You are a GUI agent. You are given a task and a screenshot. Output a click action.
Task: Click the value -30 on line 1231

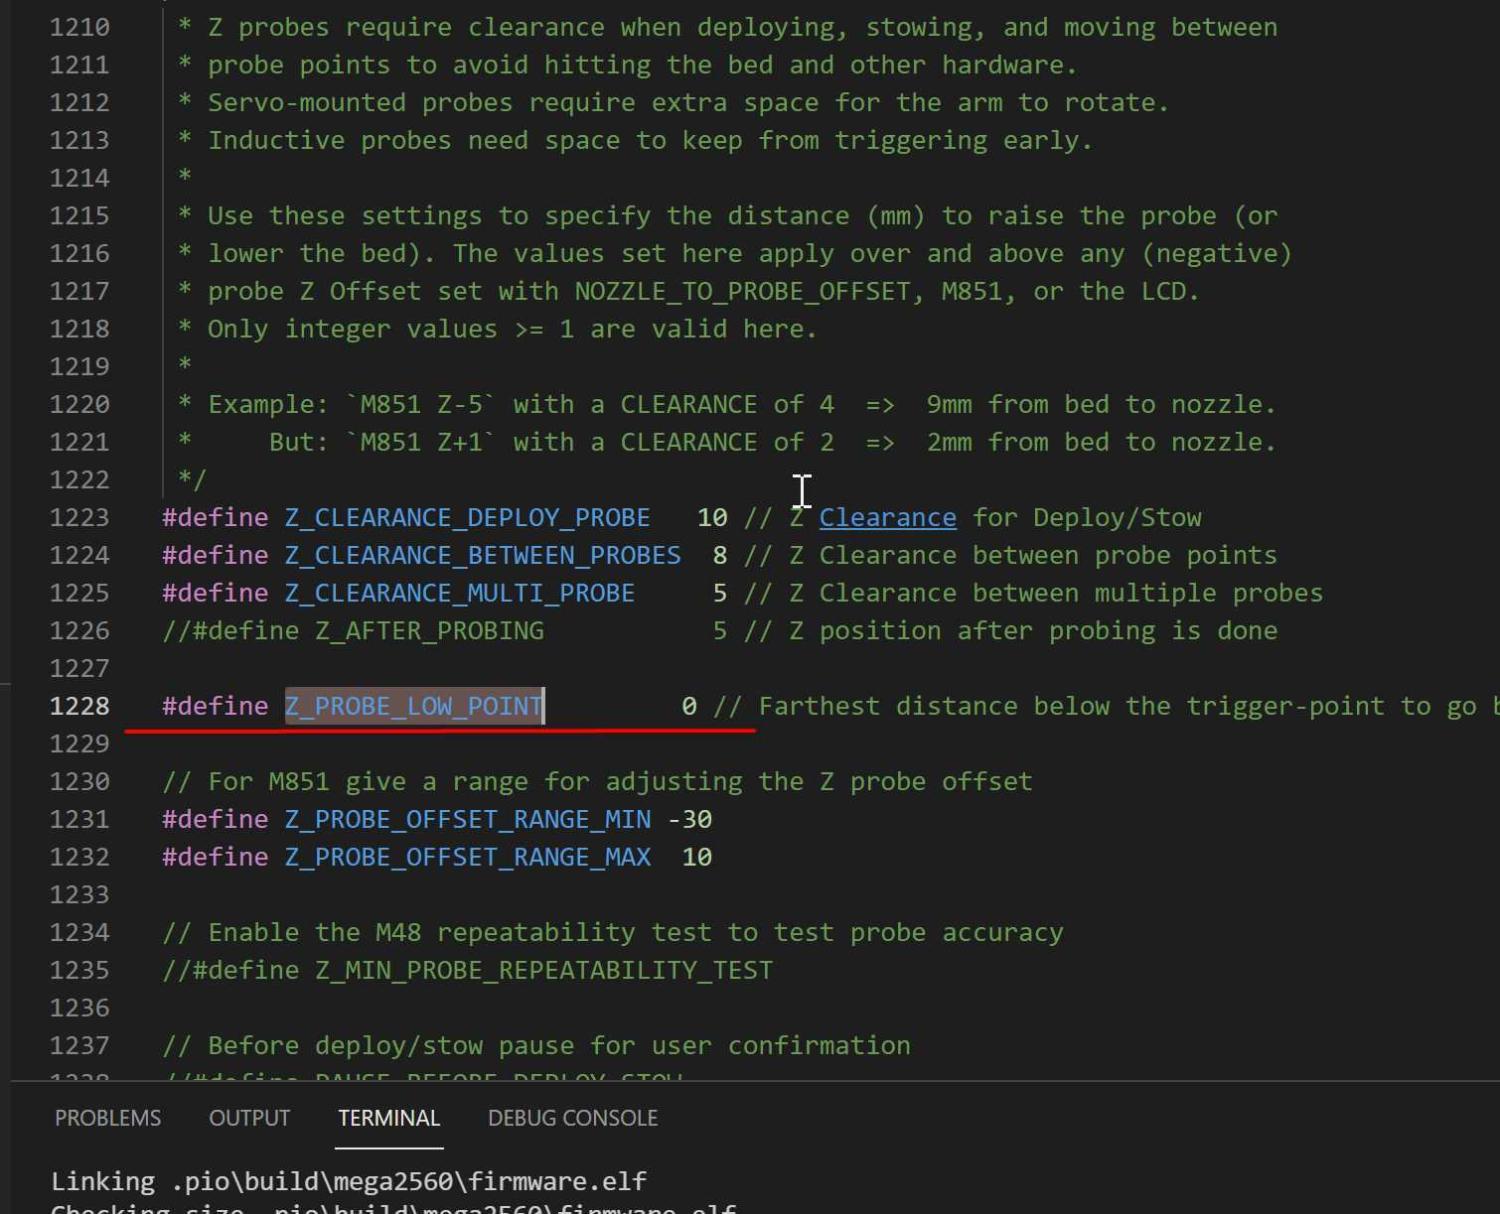tap(690, 820)
